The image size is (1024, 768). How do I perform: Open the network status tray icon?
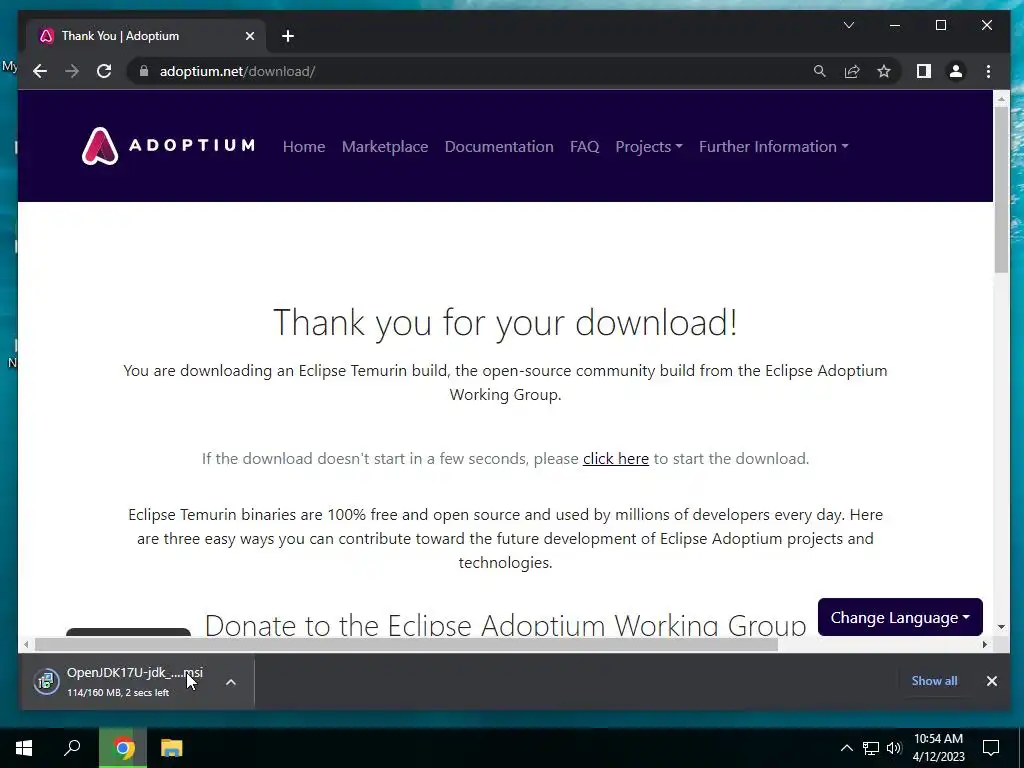click(x=871, y=748)
